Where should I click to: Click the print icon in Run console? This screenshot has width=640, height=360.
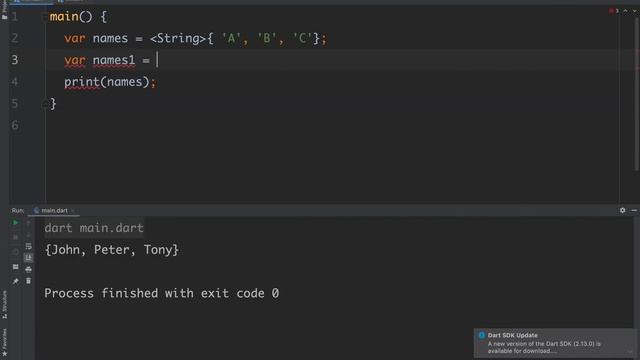tap(28, 269)
